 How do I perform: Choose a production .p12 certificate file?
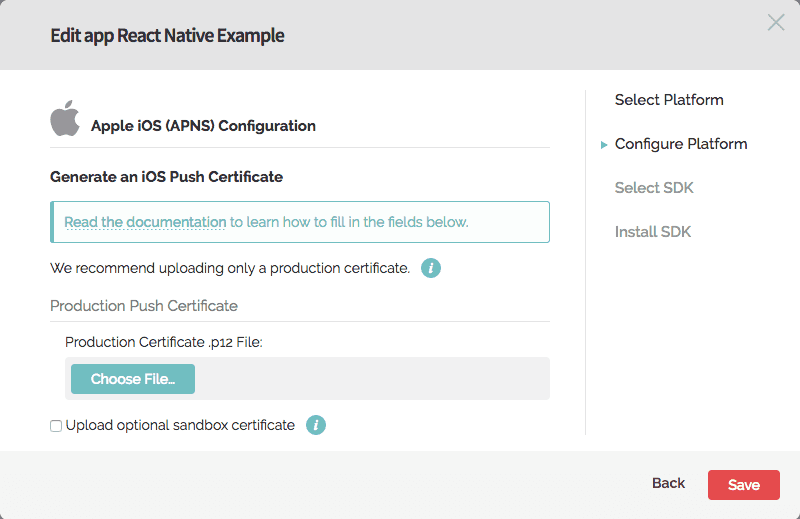point(133,379)
